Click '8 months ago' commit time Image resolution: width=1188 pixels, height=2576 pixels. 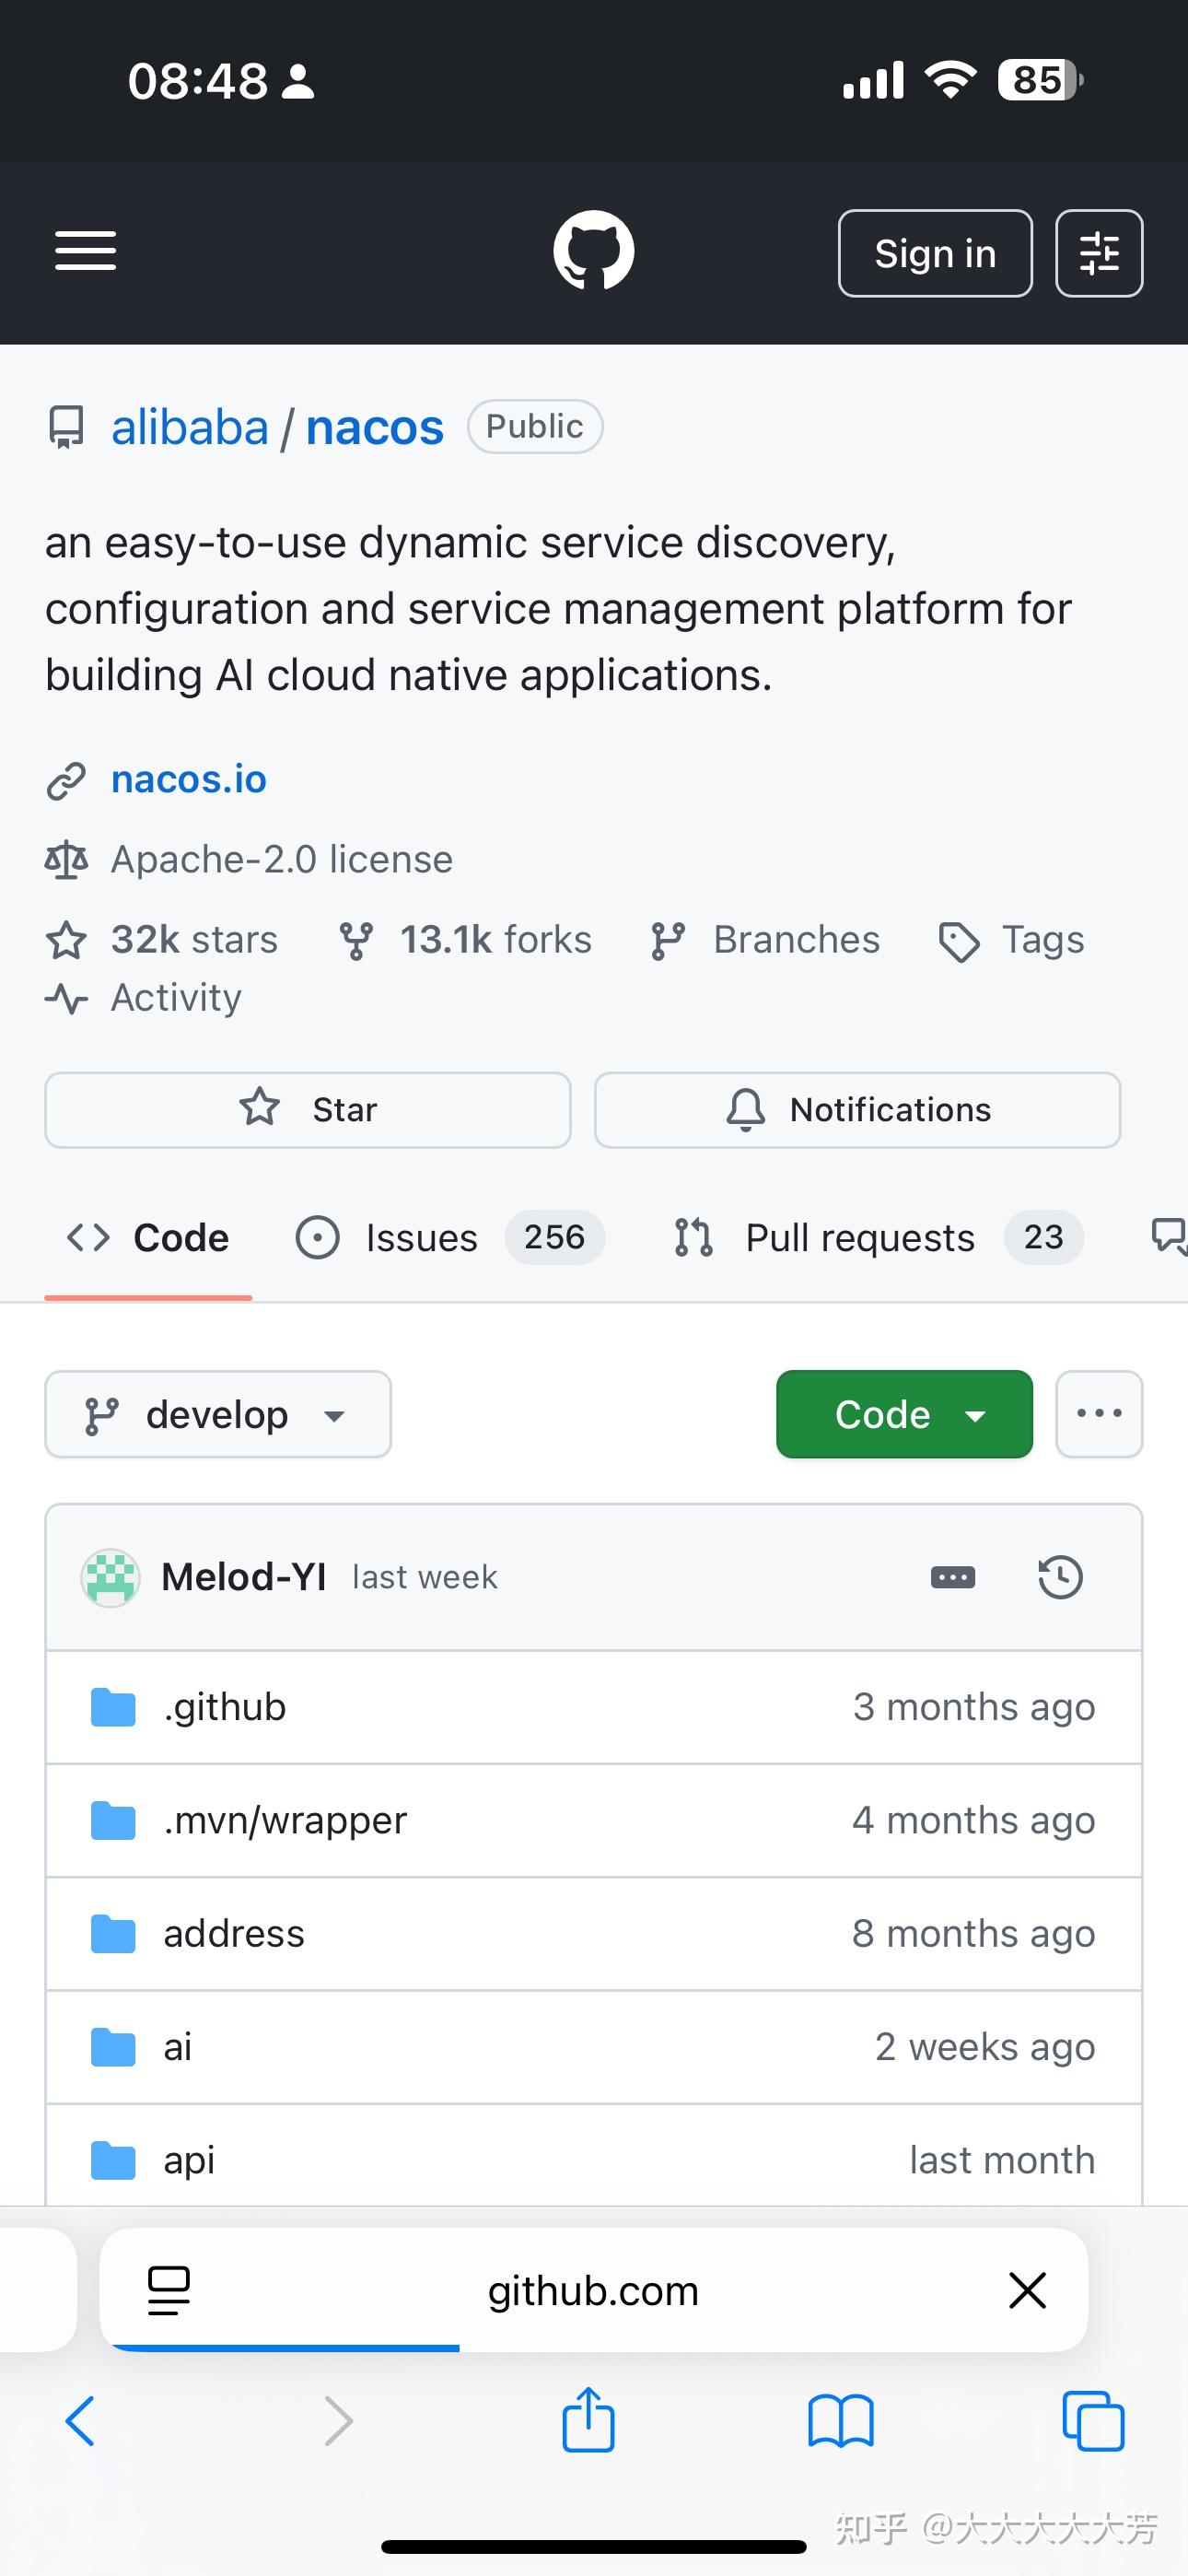pos(974,1934)
